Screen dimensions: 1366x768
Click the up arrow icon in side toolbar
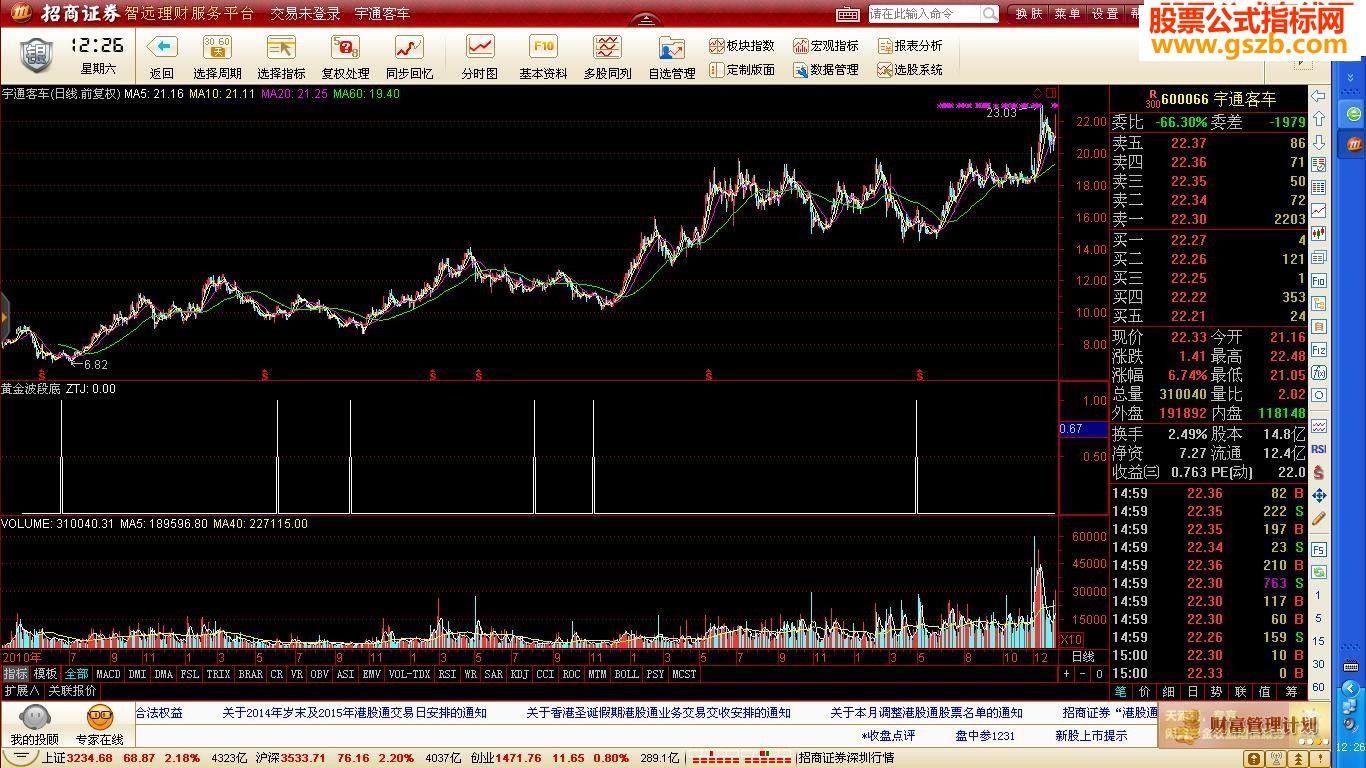tap(1319, 119)
